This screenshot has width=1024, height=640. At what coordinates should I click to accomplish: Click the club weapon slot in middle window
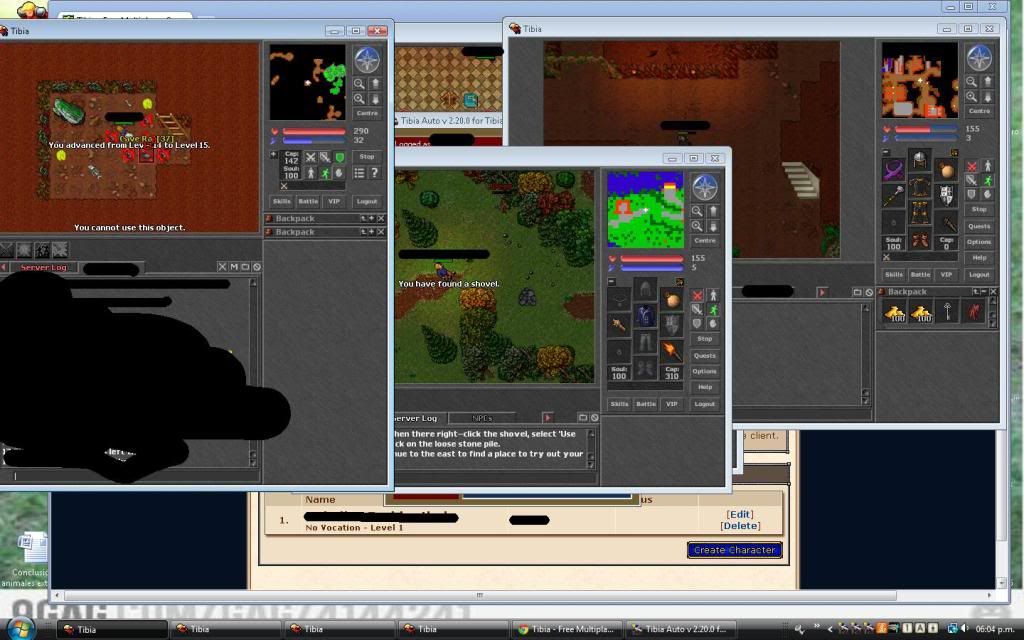point(618,325)
